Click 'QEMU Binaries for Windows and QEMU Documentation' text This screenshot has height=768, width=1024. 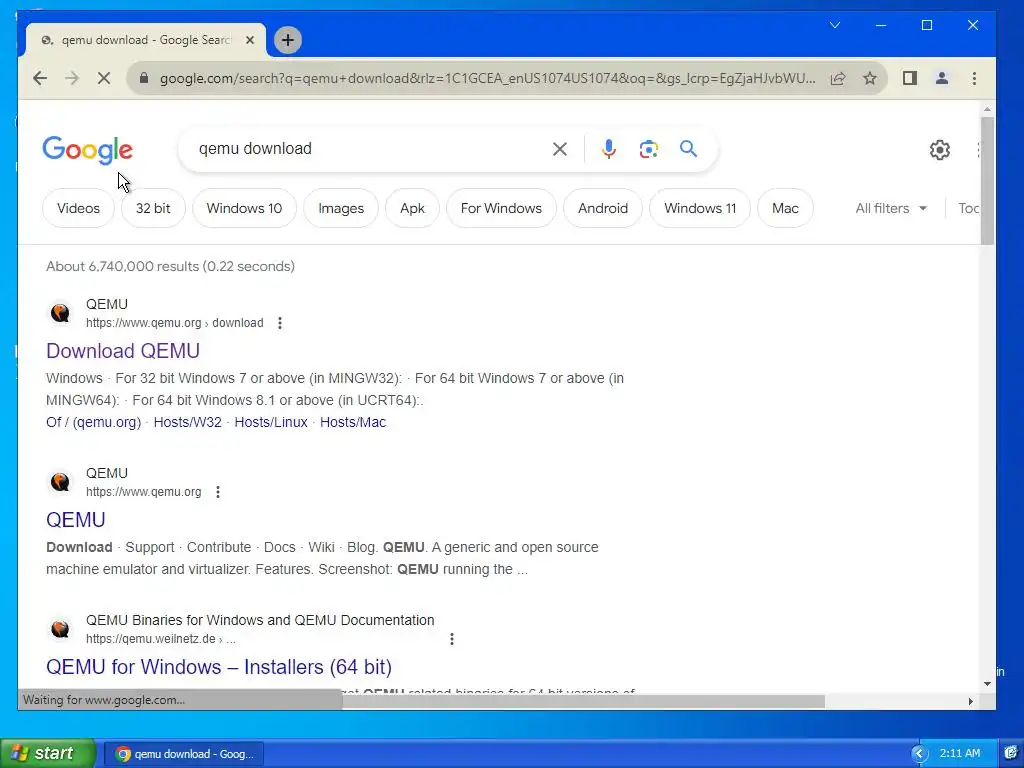tap(260, 620)
